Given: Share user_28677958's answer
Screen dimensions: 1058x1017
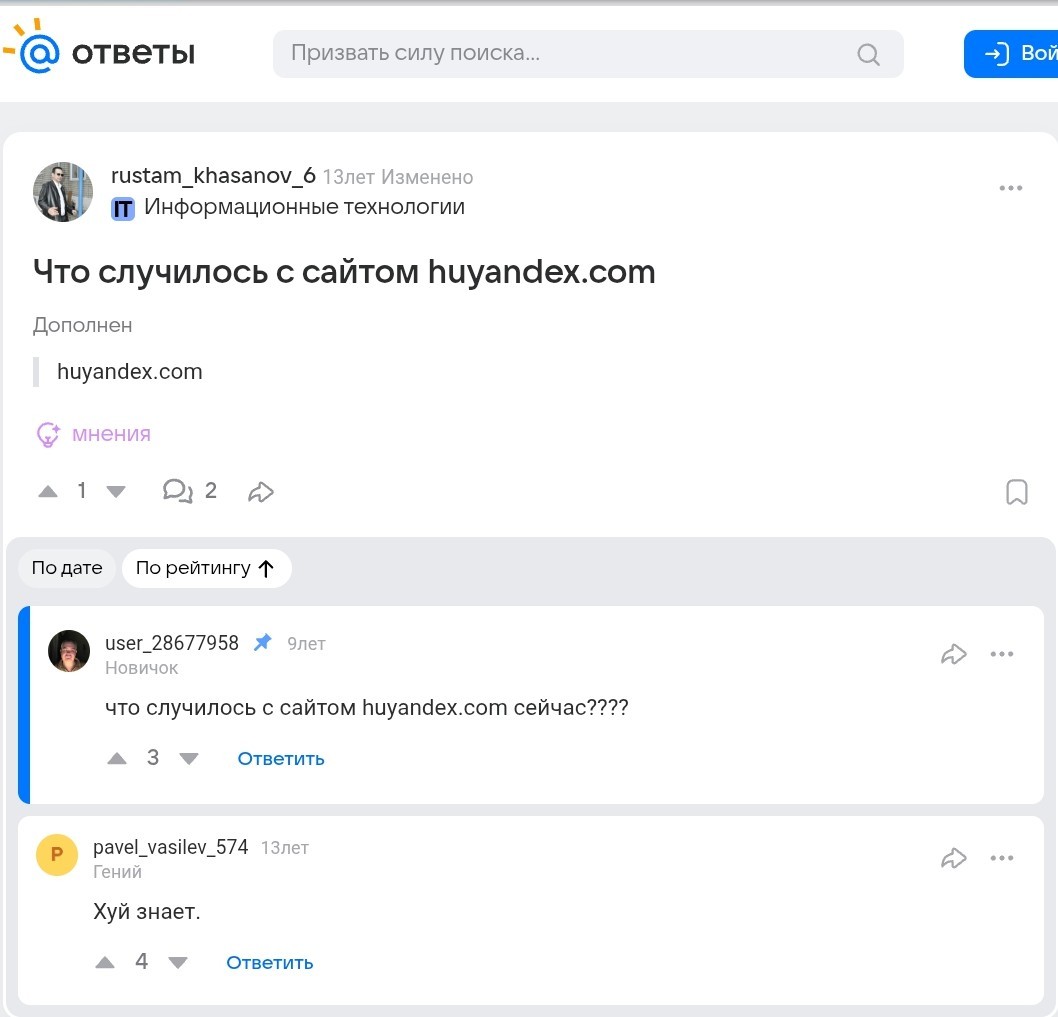Looking at the screenshot, I should click(x=953, y=654).
